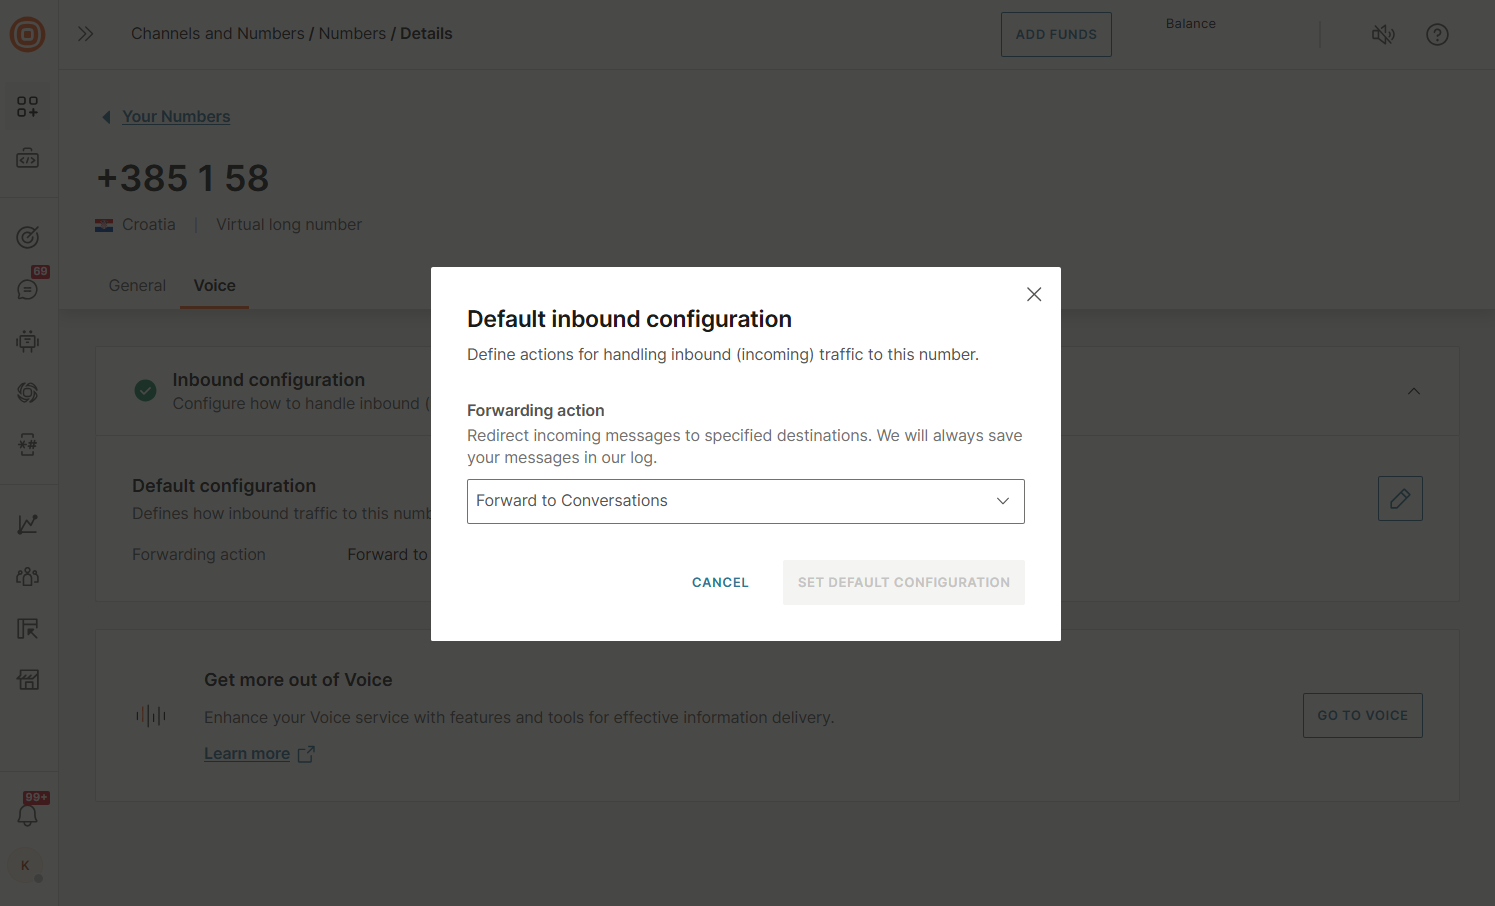Screen dimensions: 1495x906
Task: Click Set Default Configuration button
Action: click(903, 582)
